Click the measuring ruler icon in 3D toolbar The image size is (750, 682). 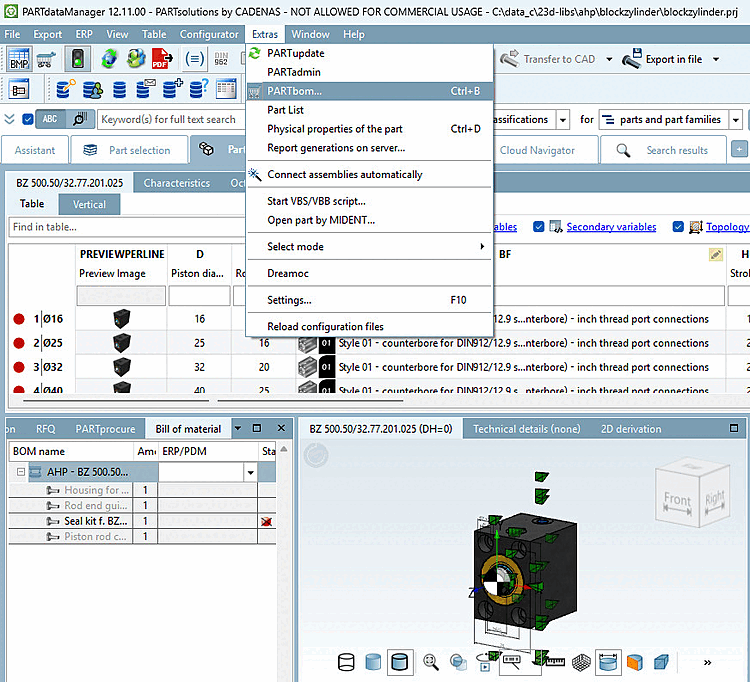[x=555, y=662]
